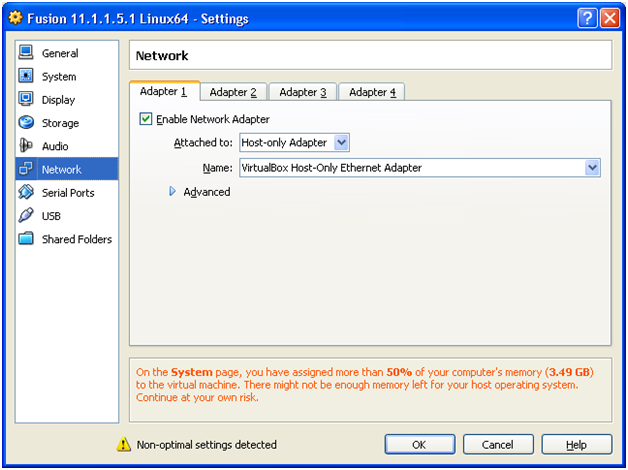628x470 pixels.
Task: Select Shared Folders in the settings list
Action: click(x=67, y=239)
